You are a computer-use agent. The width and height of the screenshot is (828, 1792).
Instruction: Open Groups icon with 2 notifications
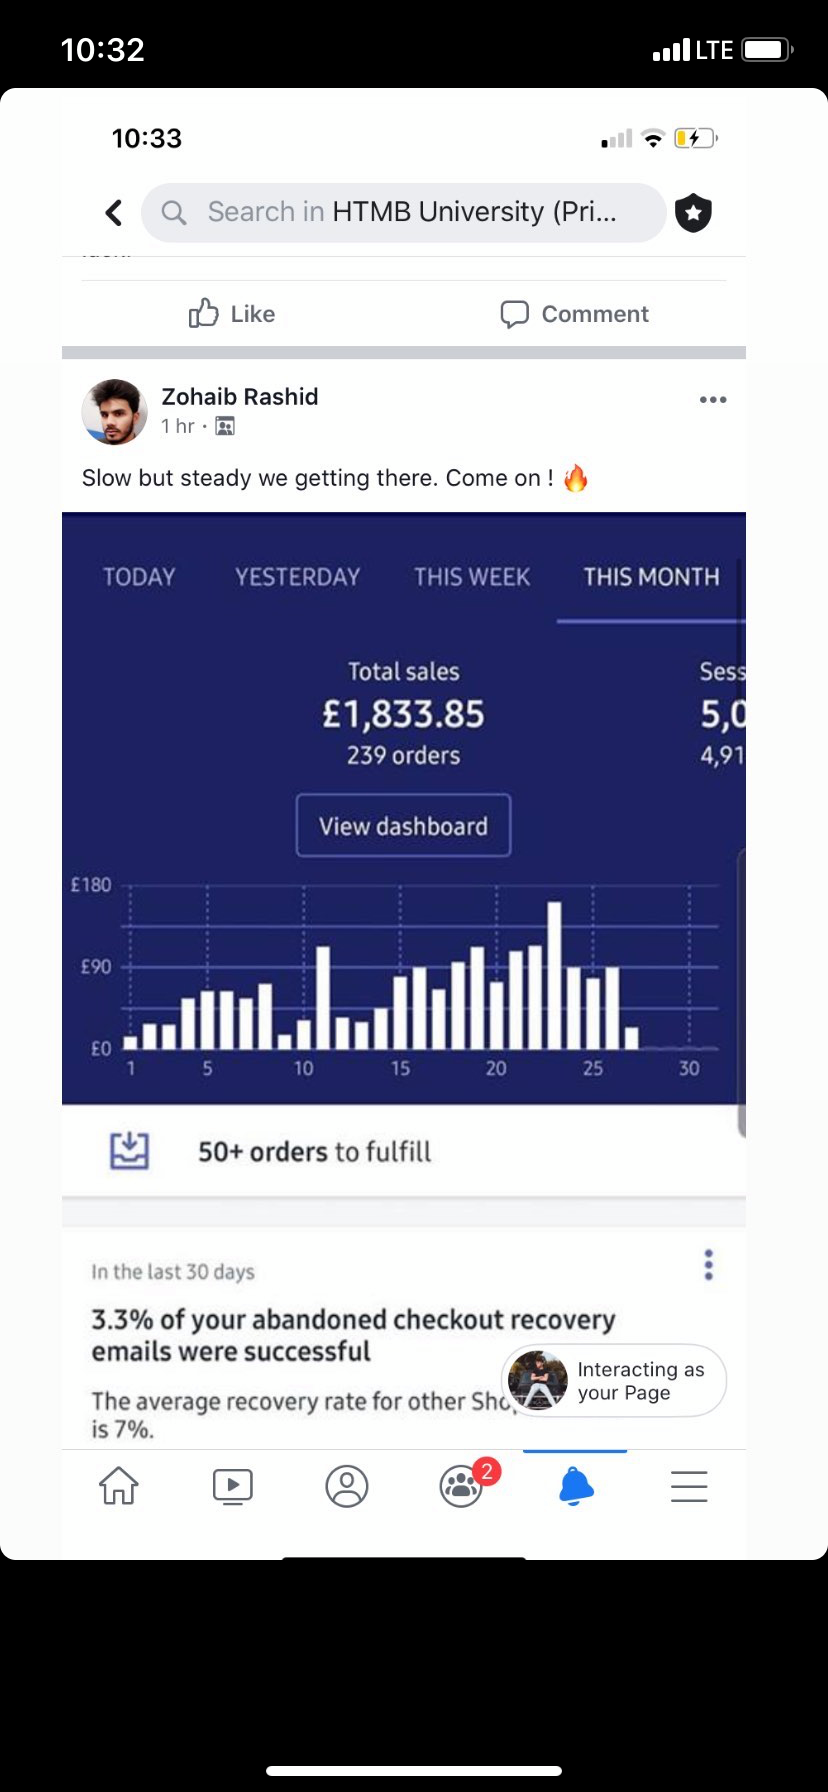click(462, 1486)
